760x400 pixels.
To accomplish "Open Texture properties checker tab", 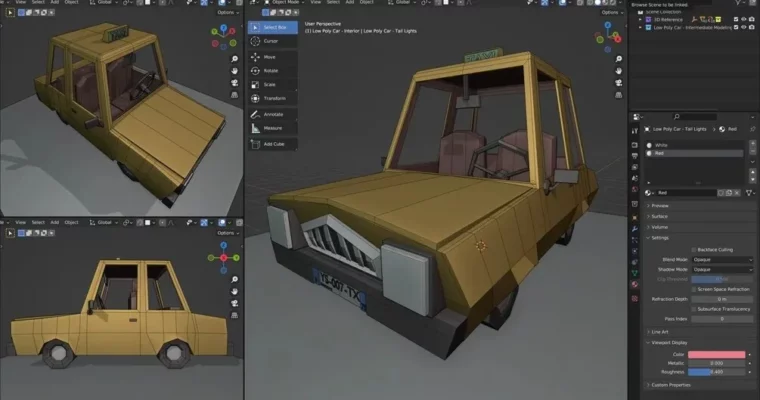I will tap(635, 299).
